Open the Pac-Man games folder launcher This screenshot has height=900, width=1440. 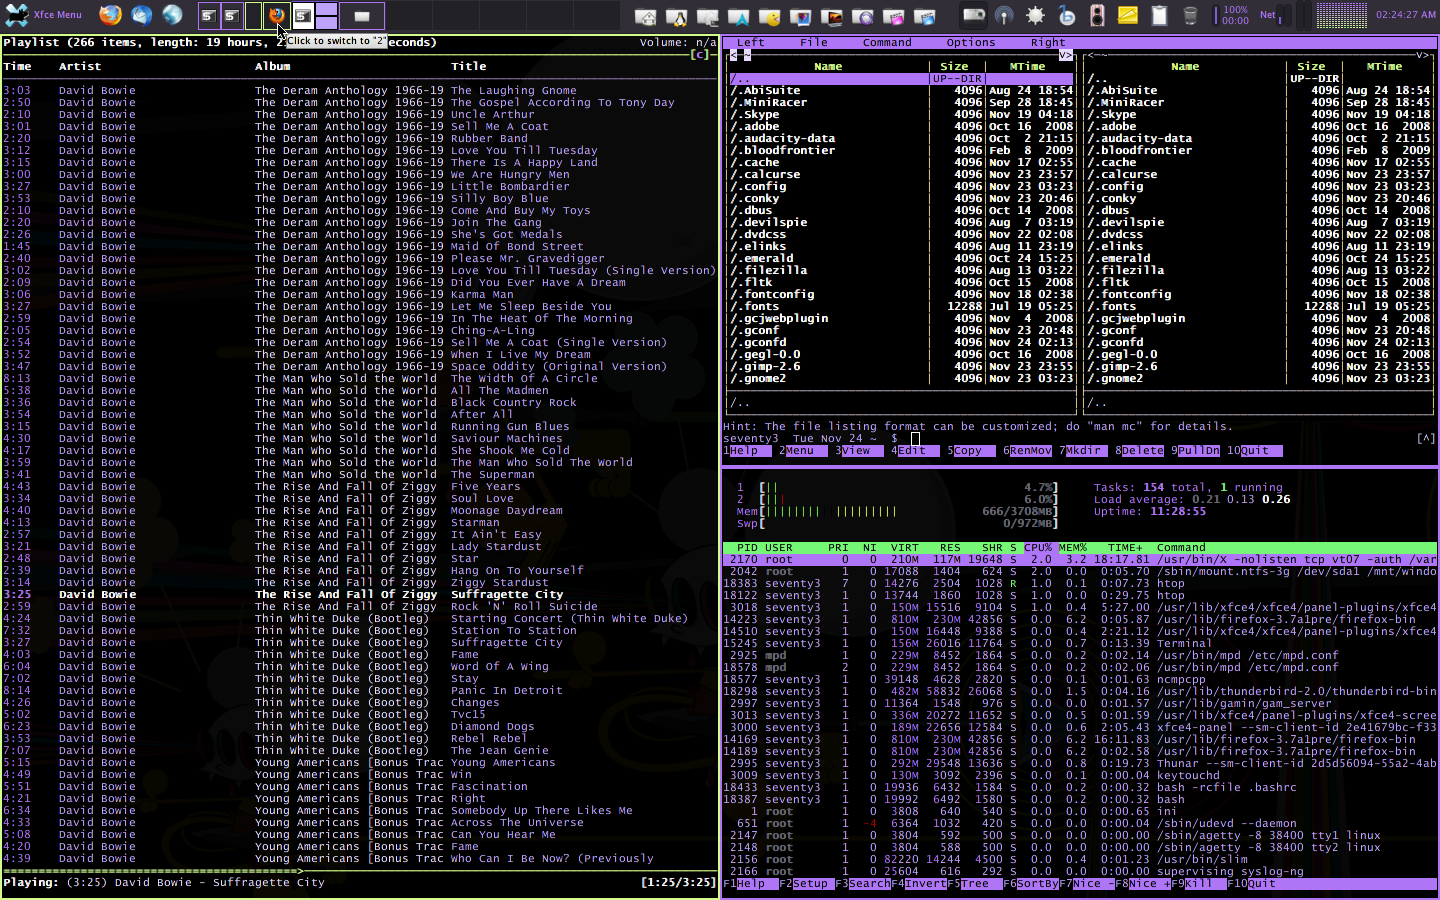[770, 16]
